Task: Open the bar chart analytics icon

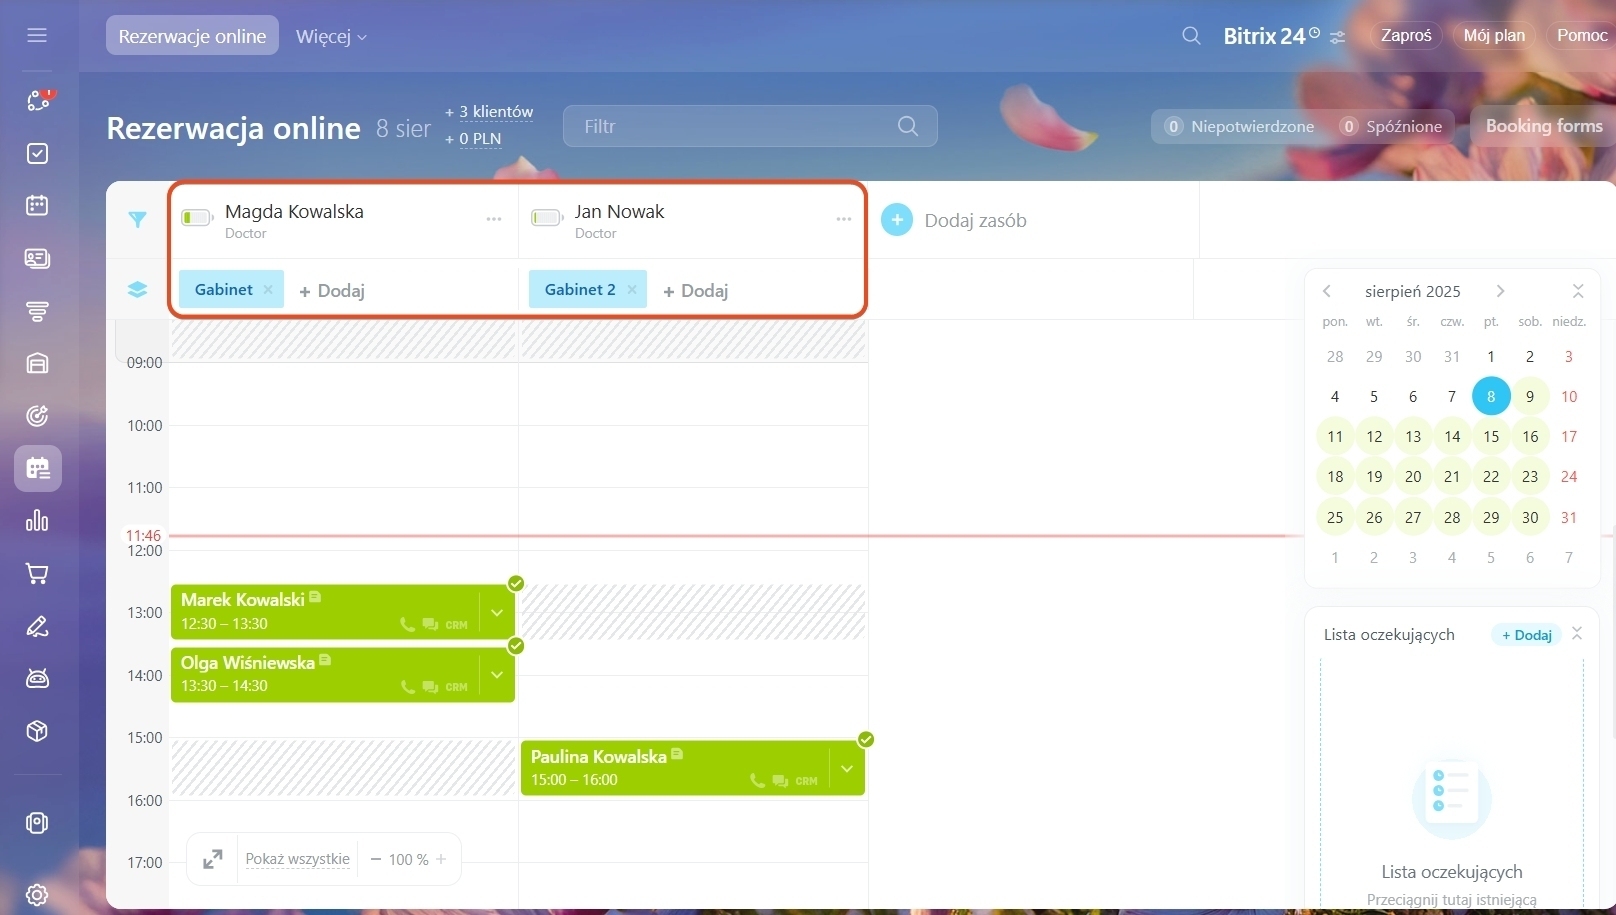Action: (x=37, y=521)
